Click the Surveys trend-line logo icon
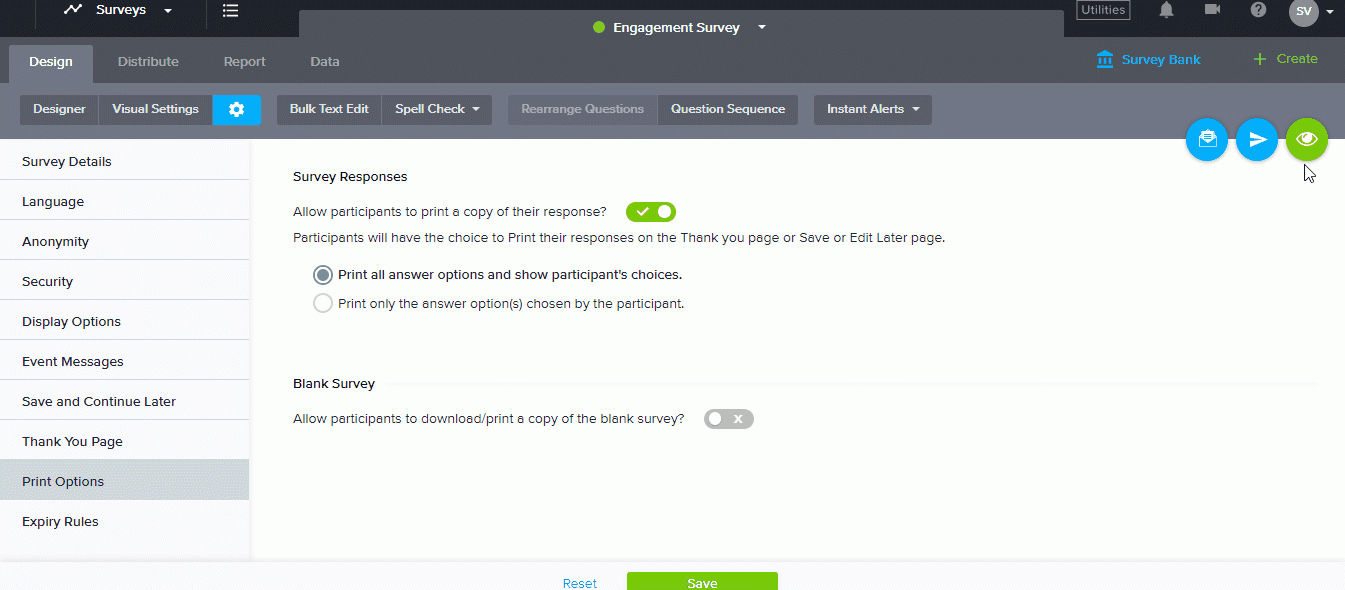Image resolution: width=1345 pixels, height=590 pixels. click(72, 10)
